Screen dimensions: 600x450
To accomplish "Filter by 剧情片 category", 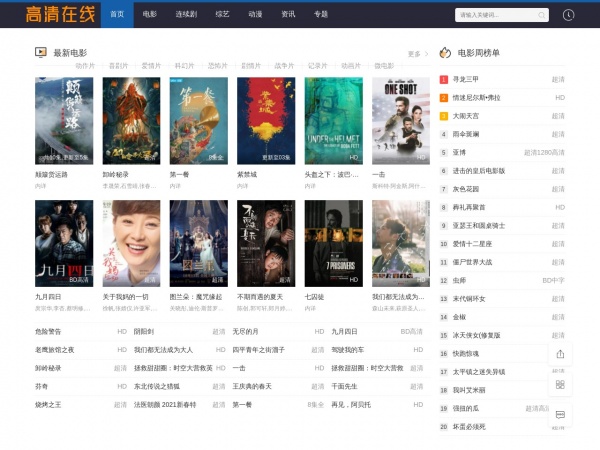I will point(251,66).
